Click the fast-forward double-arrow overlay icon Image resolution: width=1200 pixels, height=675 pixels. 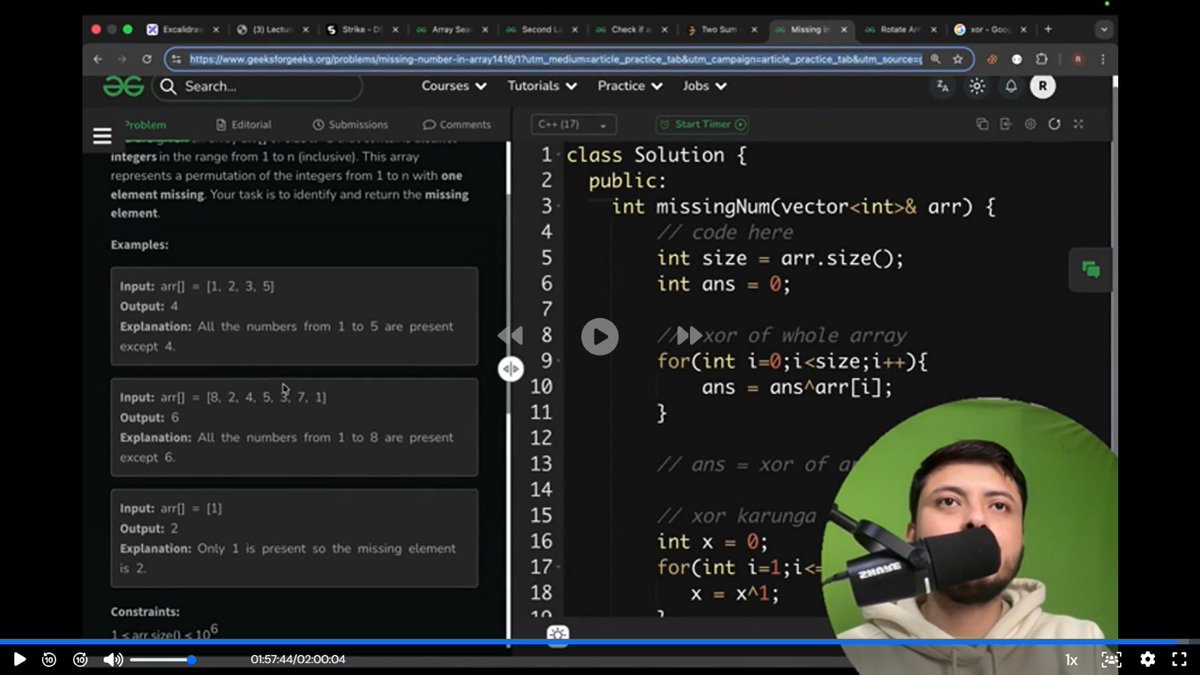[689, 335]
